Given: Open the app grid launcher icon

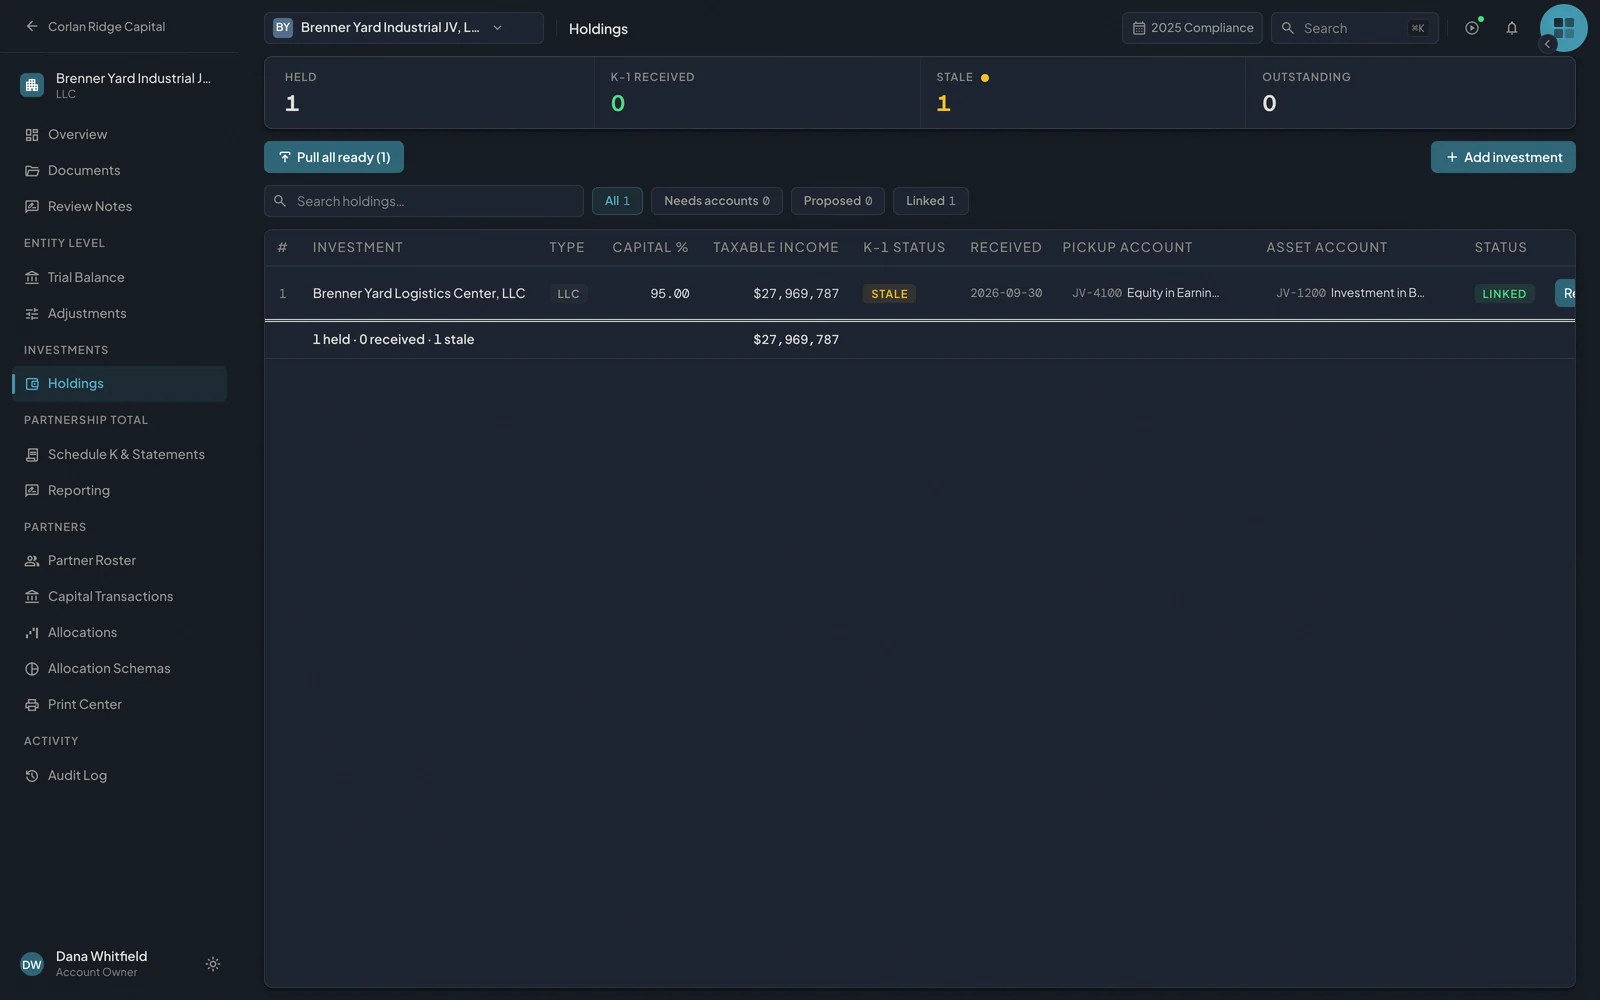Looking at the screenshot, I should (1564, 28).
